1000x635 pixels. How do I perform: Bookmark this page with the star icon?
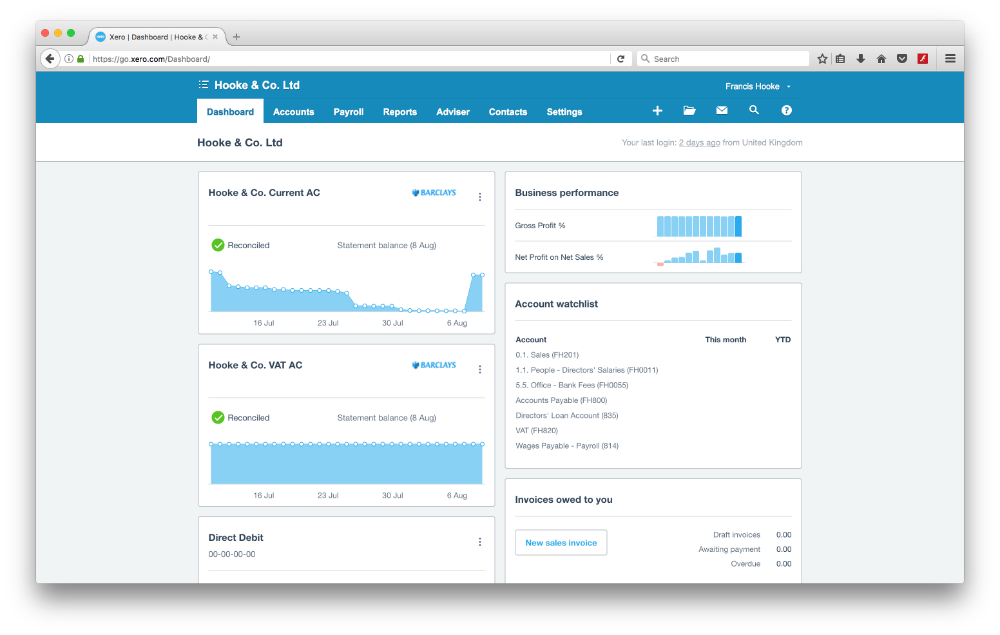coord(822,59)
